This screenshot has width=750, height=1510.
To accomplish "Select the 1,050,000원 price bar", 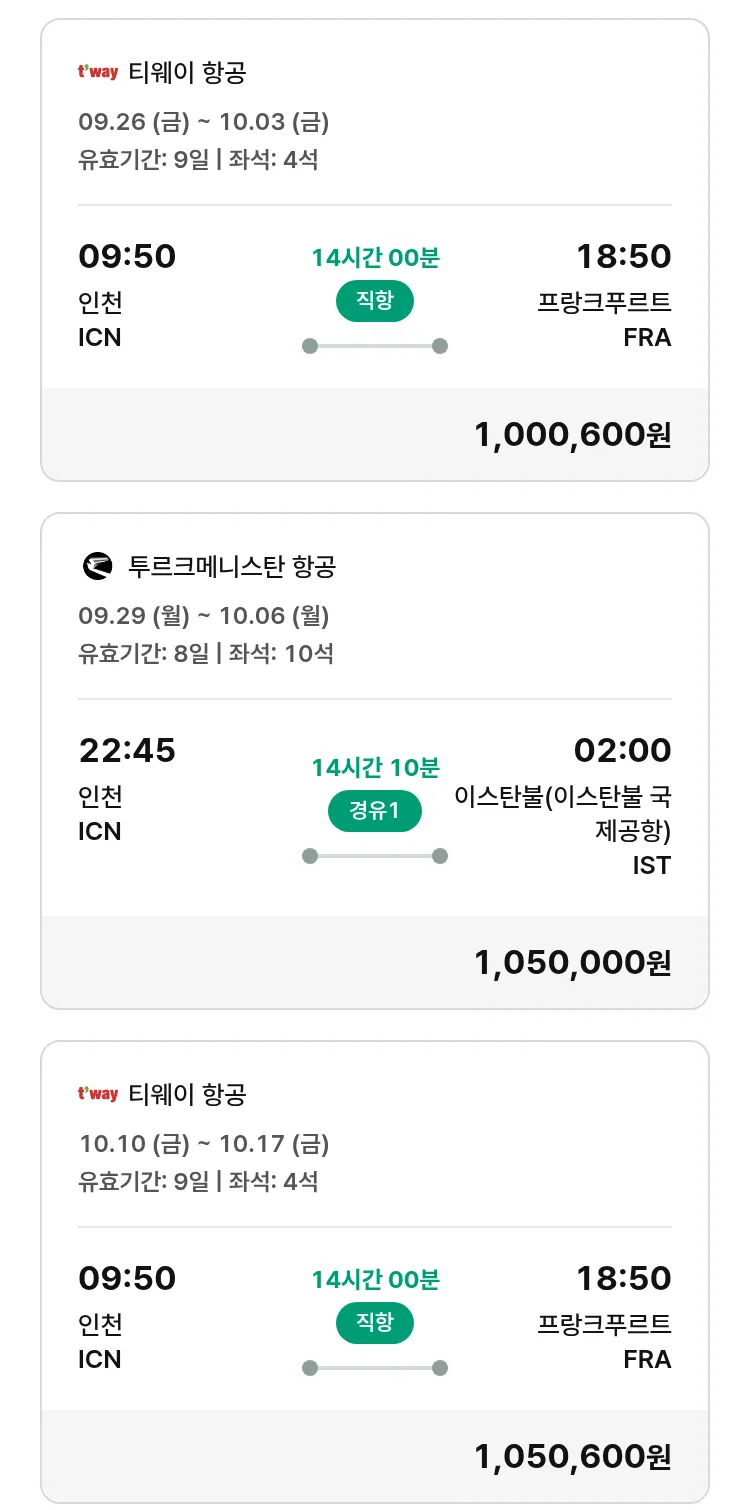I will [x=374, y=962].
